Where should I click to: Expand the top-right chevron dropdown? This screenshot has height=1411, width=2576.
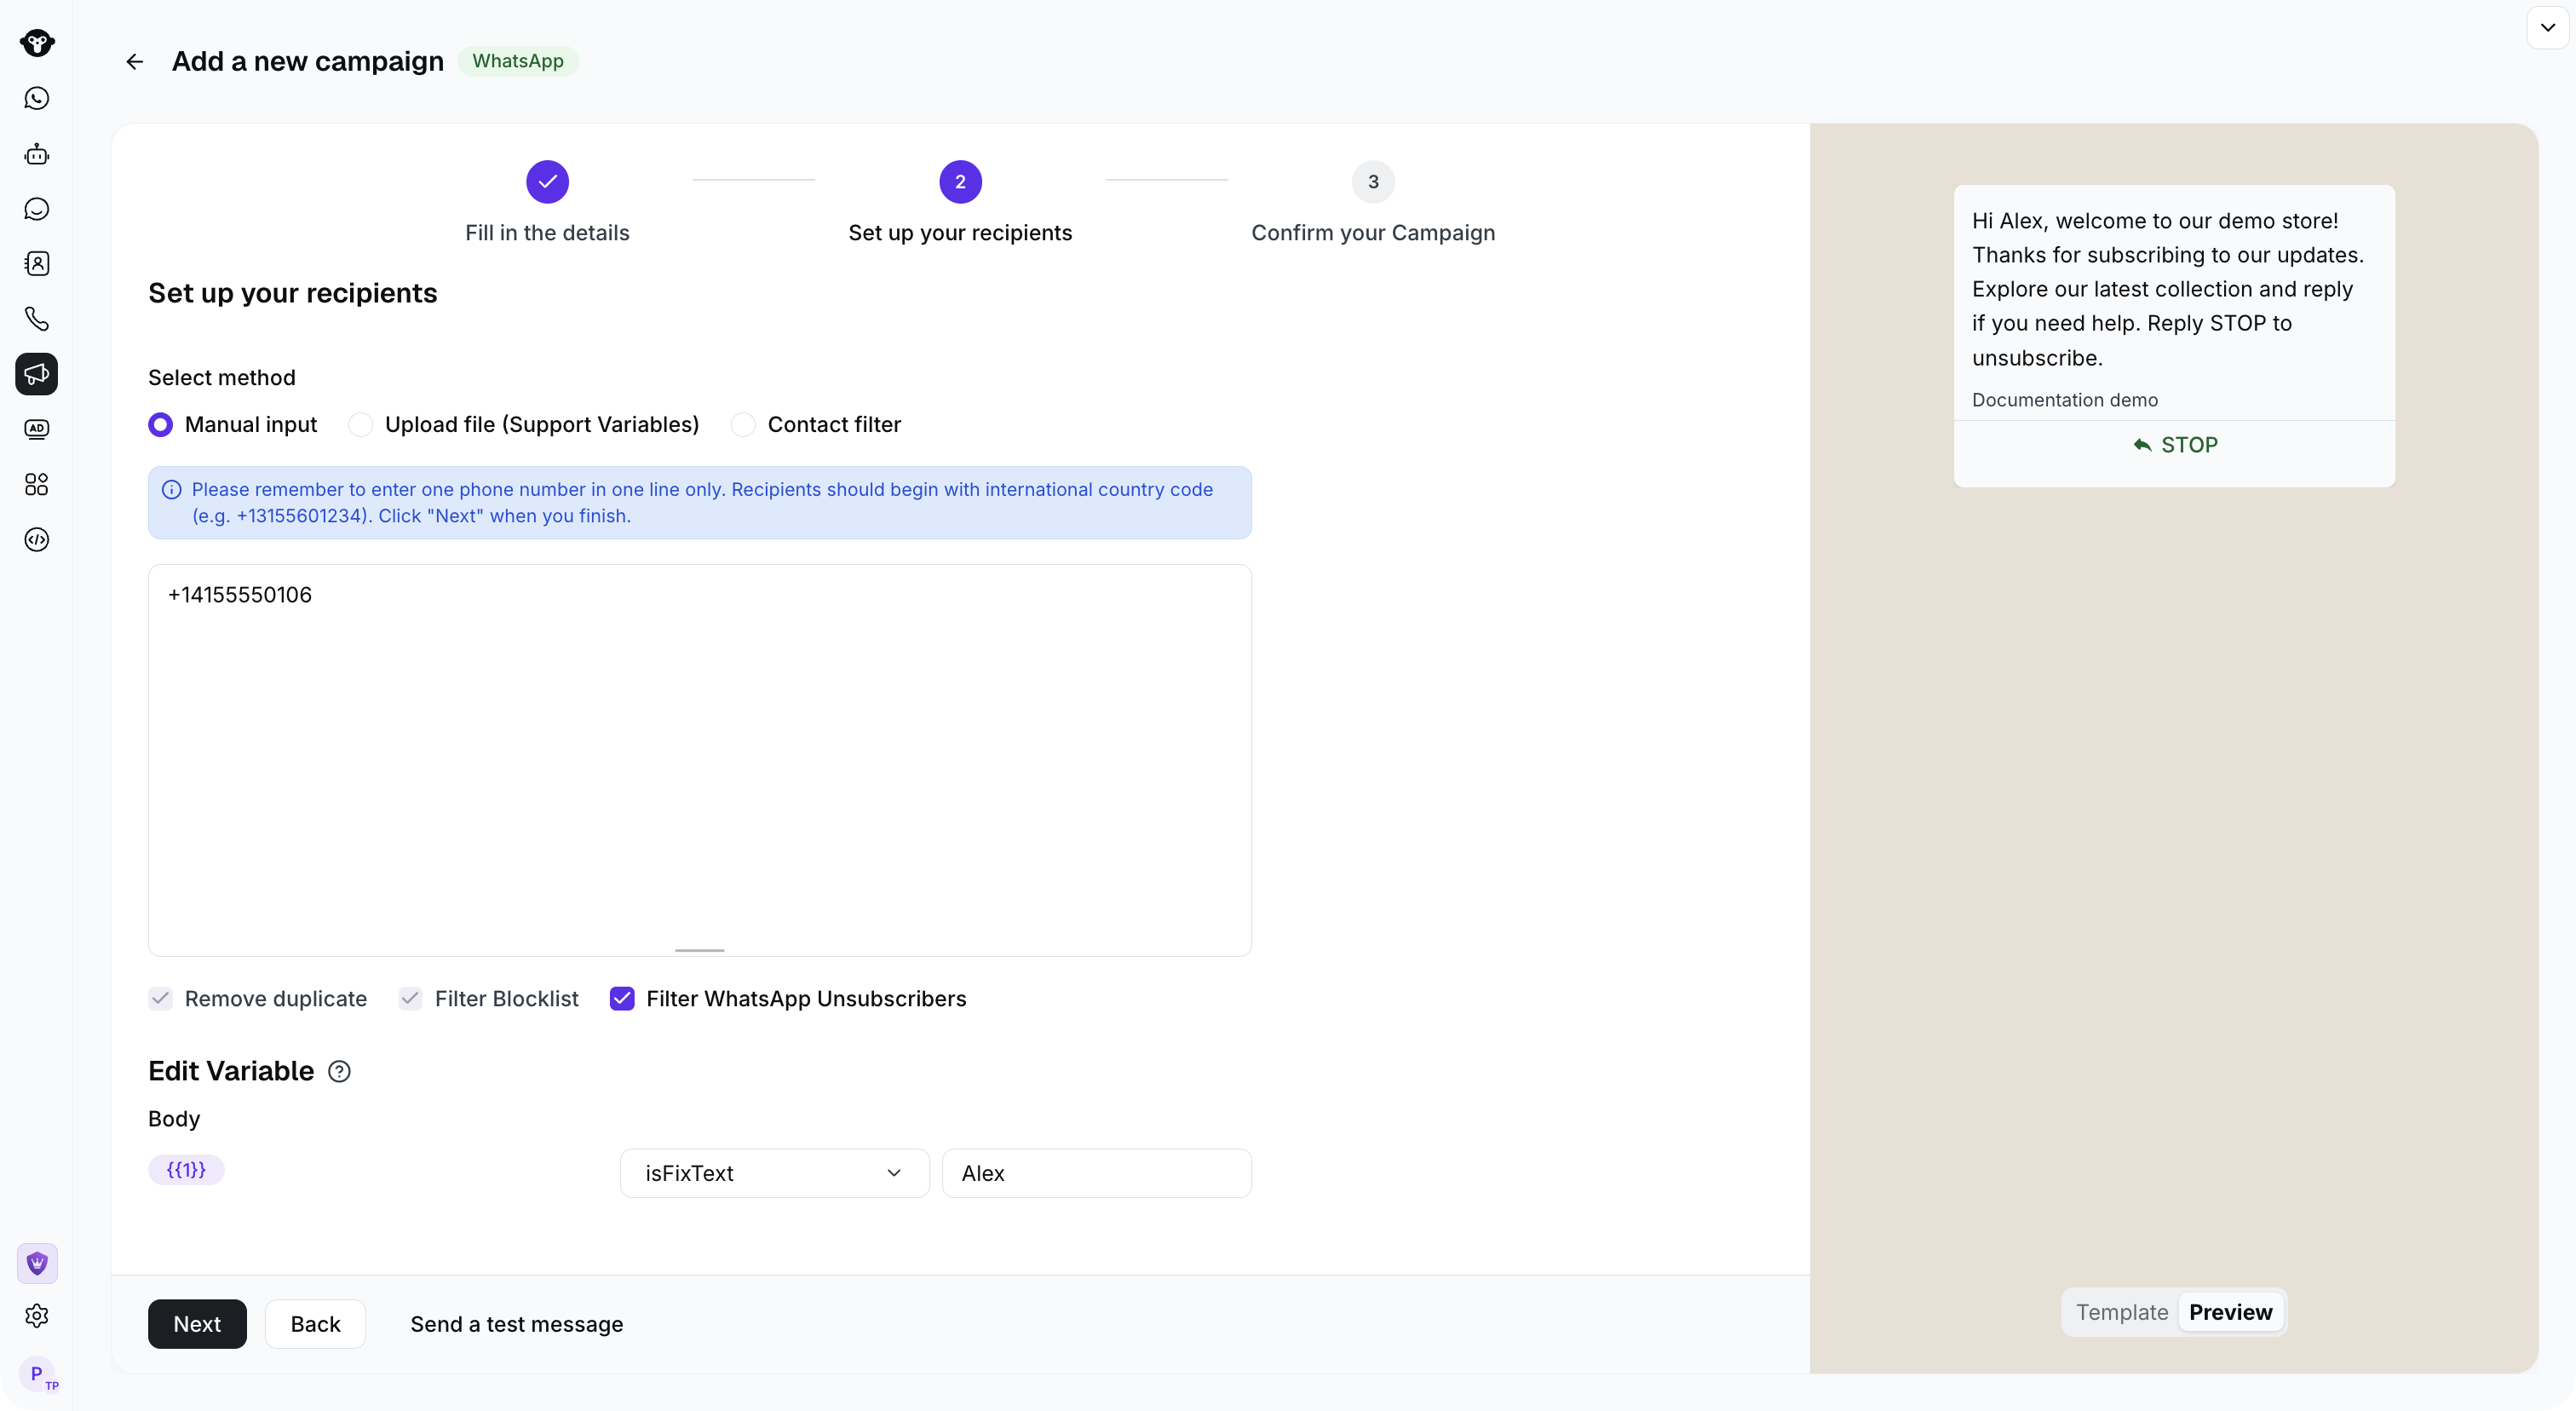pyautogui.click(x=2547, y=28)
